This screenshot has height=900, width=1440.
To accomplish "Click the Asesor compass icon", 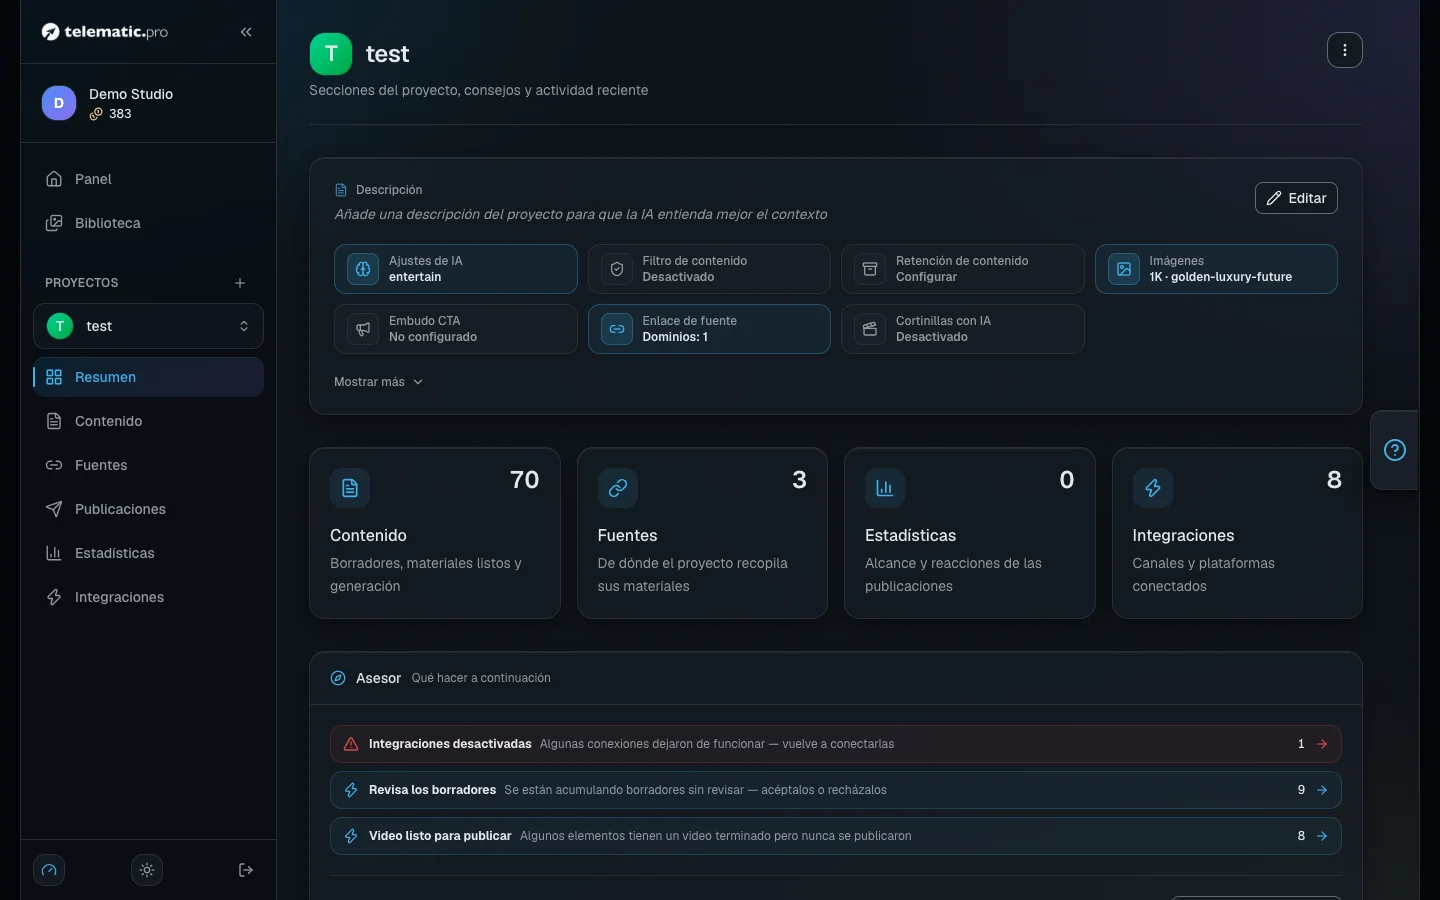I will tap(338, 678).
